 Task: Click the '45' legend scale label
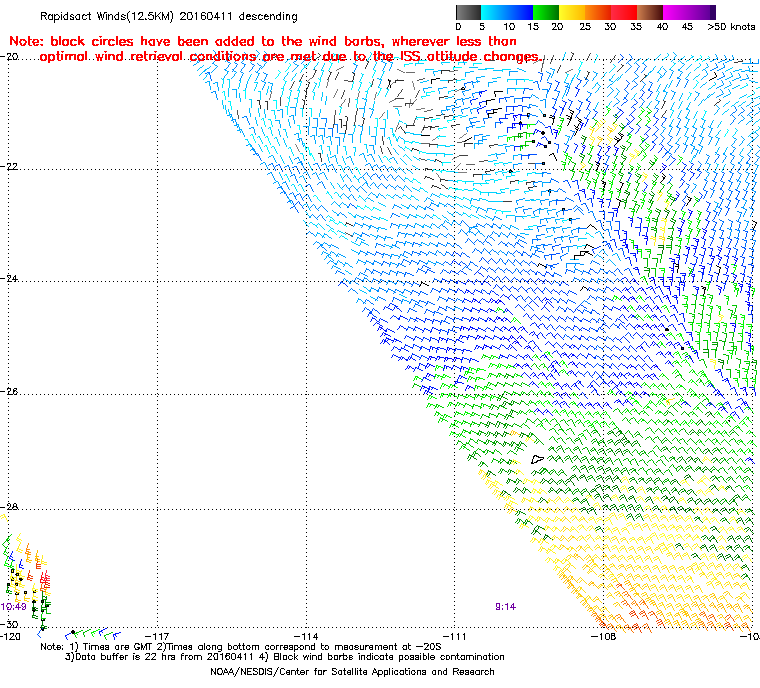[687, 27]
